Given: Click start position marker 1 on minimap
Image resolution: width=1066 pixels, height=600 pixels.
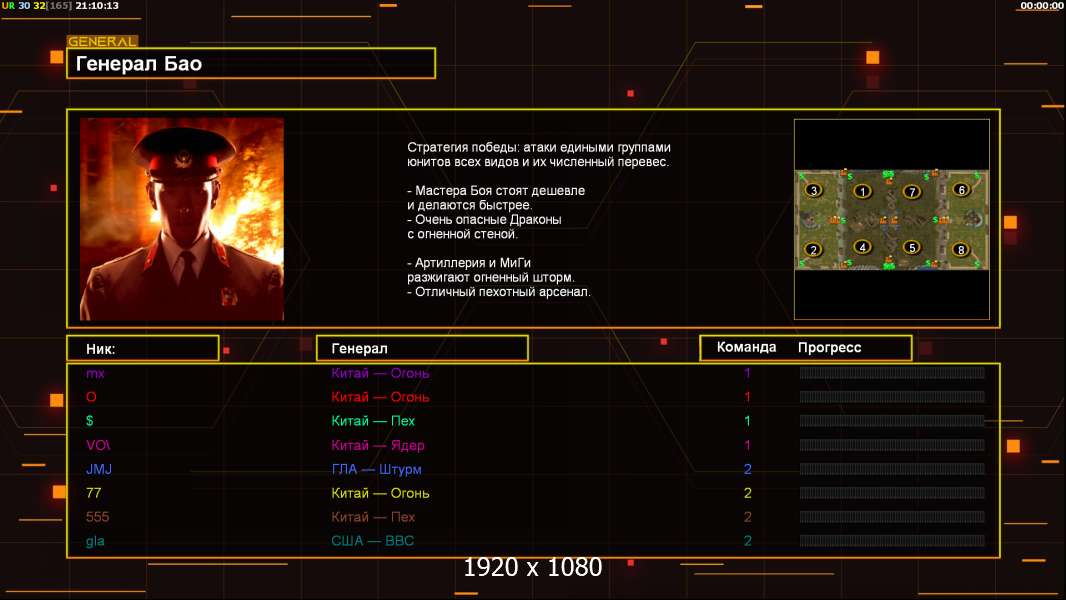Looking at the screenshot, I should 862,192.
